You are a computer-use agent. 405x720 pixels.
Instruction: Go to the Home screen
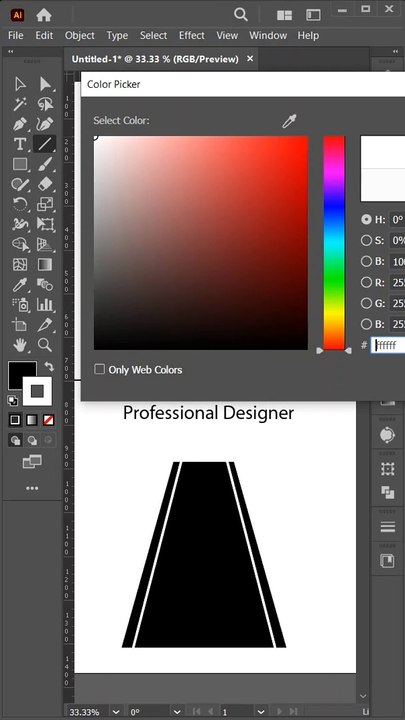(x=44, y=15)
